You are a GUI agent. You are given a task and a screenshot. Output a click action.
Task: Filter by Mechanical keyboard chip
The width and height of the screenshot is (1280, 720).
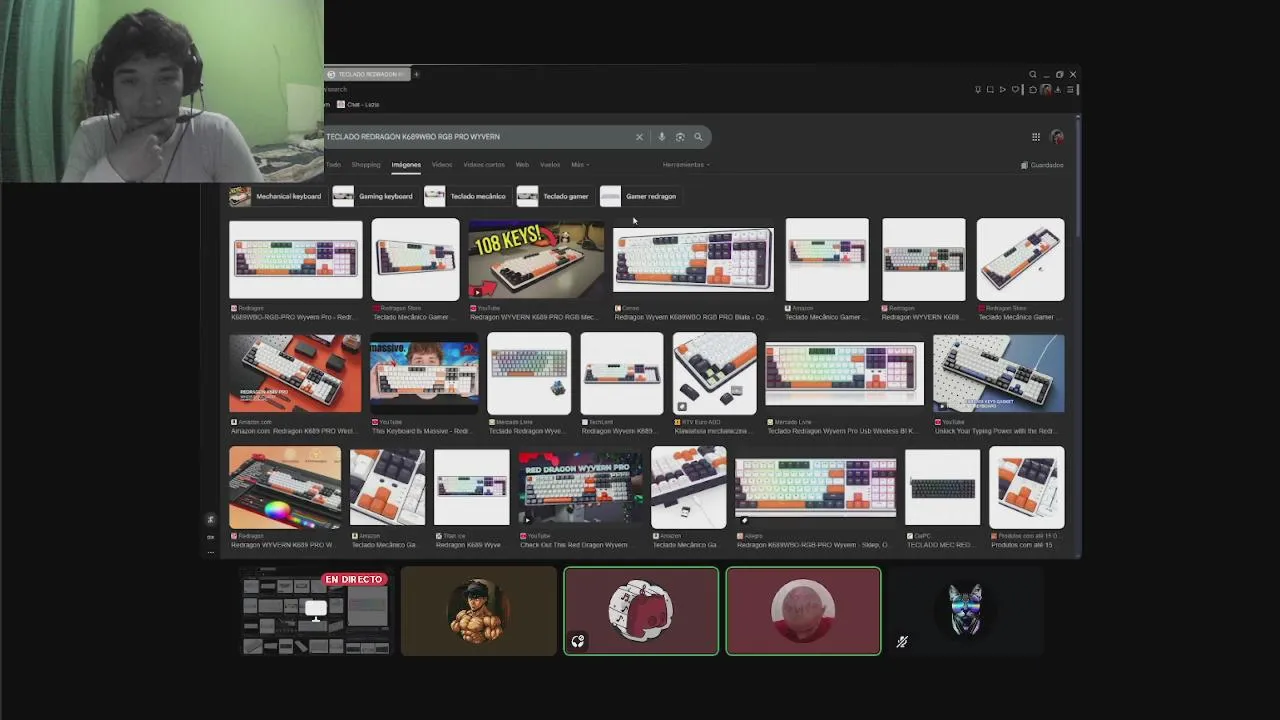click(x=276, y=196)
